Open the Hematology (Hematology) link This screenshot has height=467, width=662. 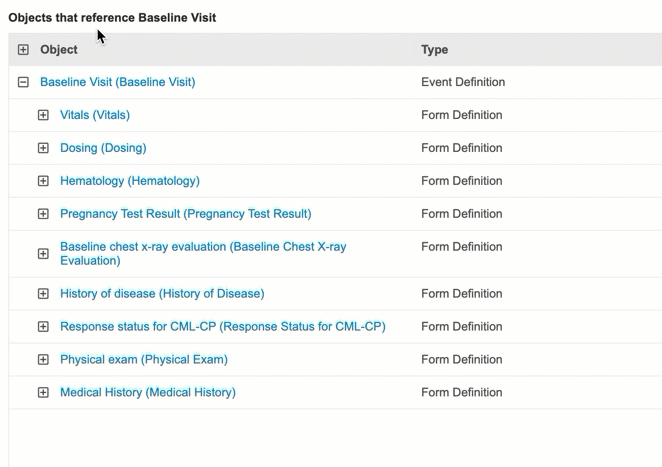click(130, 181)
